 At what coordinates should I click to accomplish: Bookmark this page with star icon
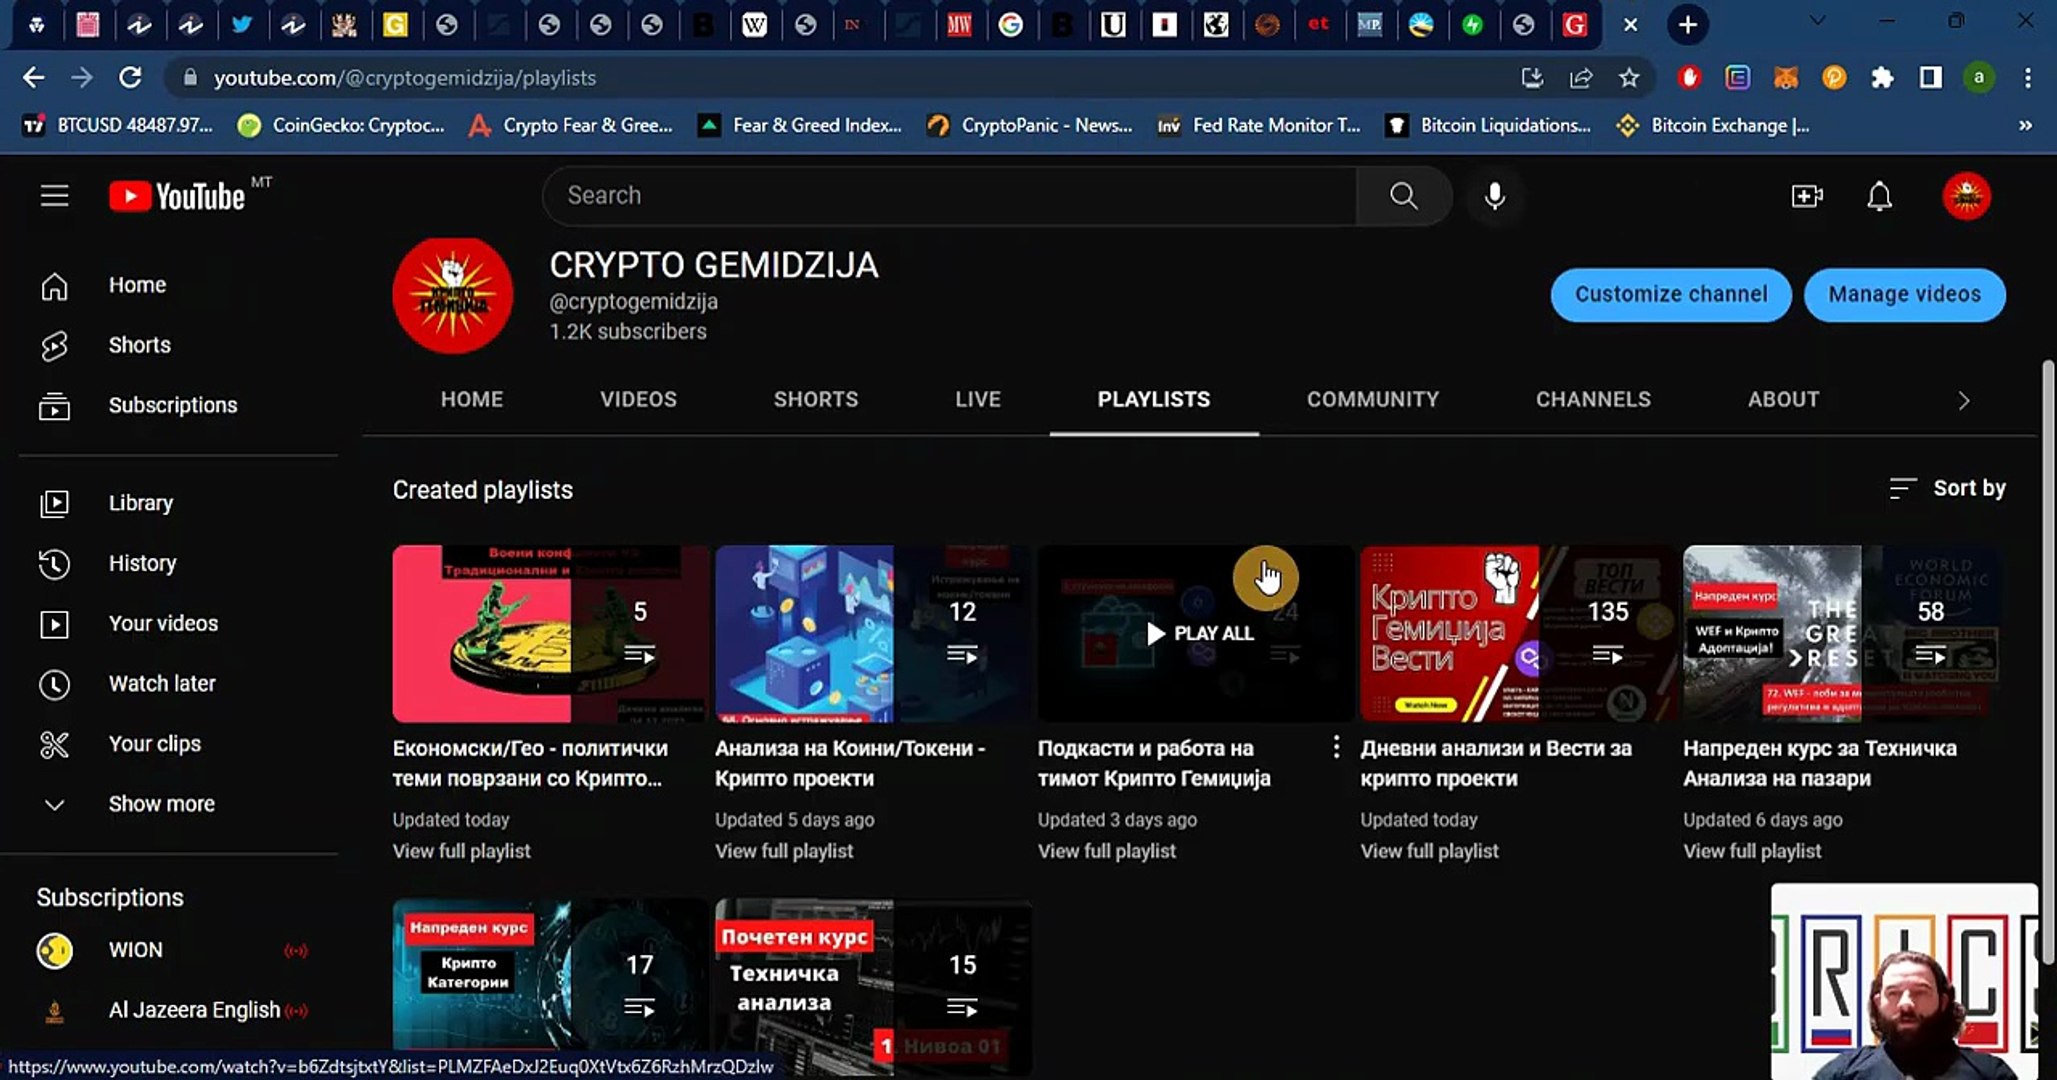pyautogui.click(x=1629, y=77)
